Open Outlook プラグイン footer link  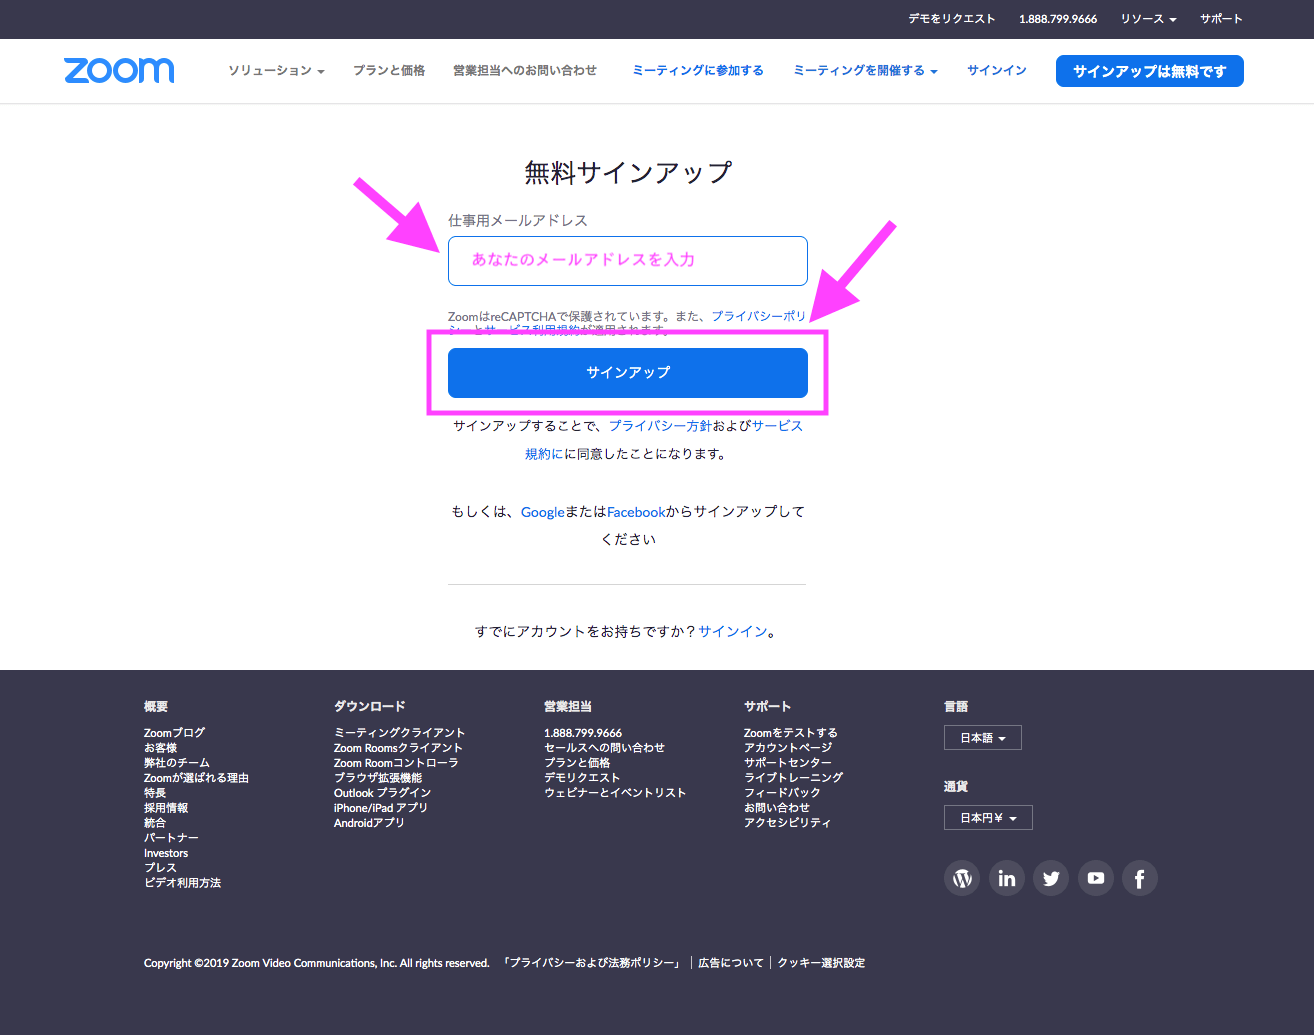point(382,793)
